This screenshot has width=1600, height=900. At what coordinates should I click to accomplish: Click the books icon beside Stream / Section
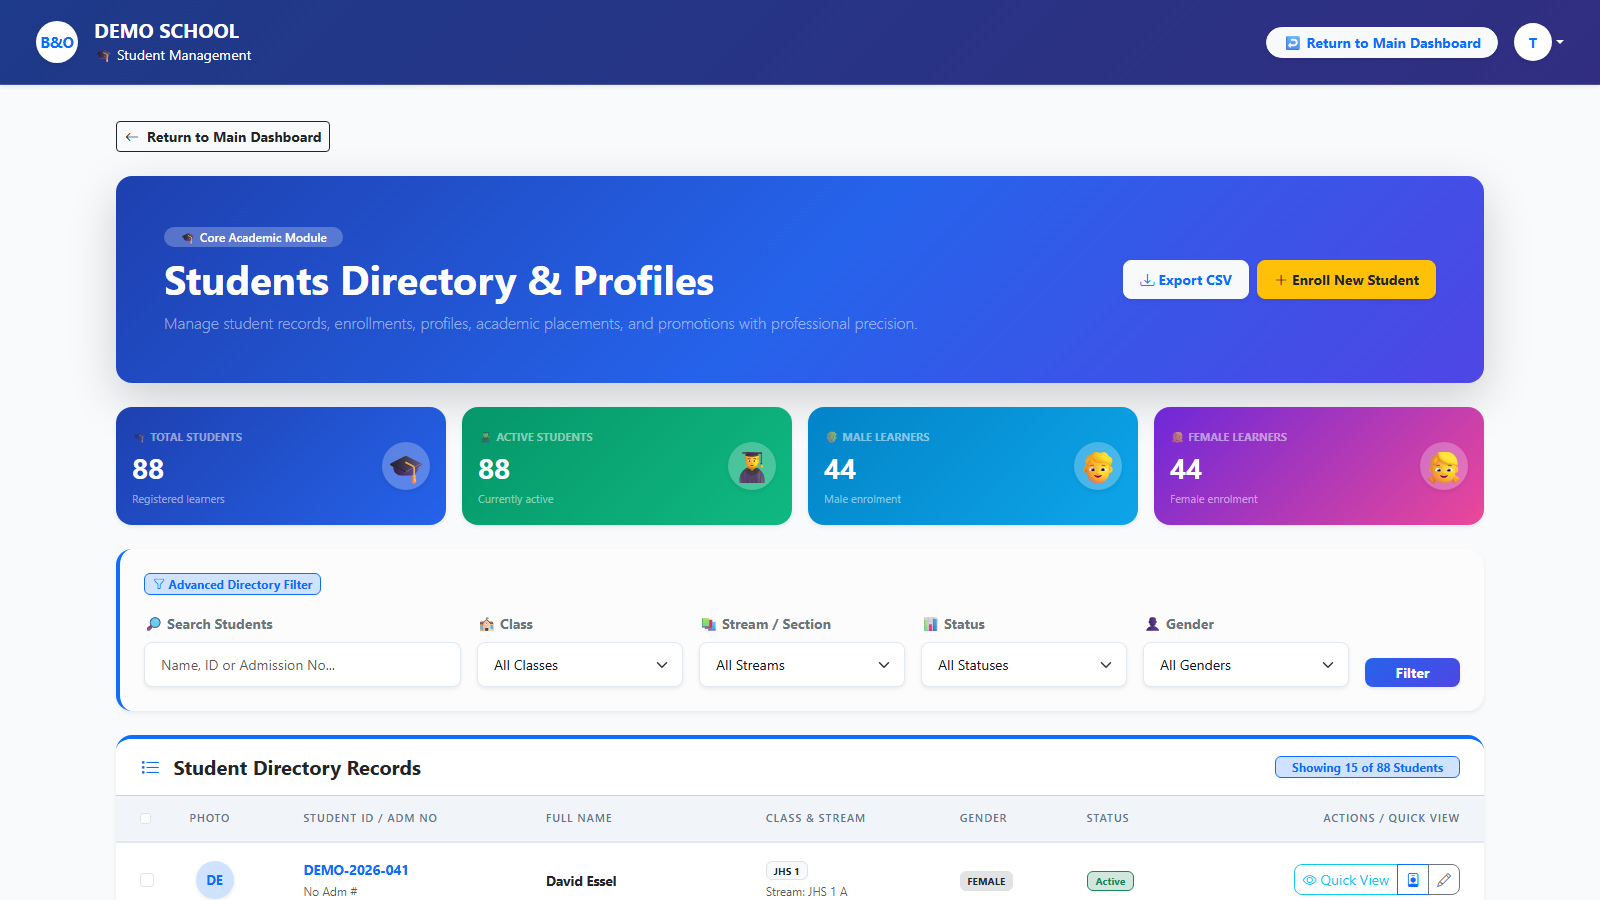pyautogui.click(x=708, y=624)
